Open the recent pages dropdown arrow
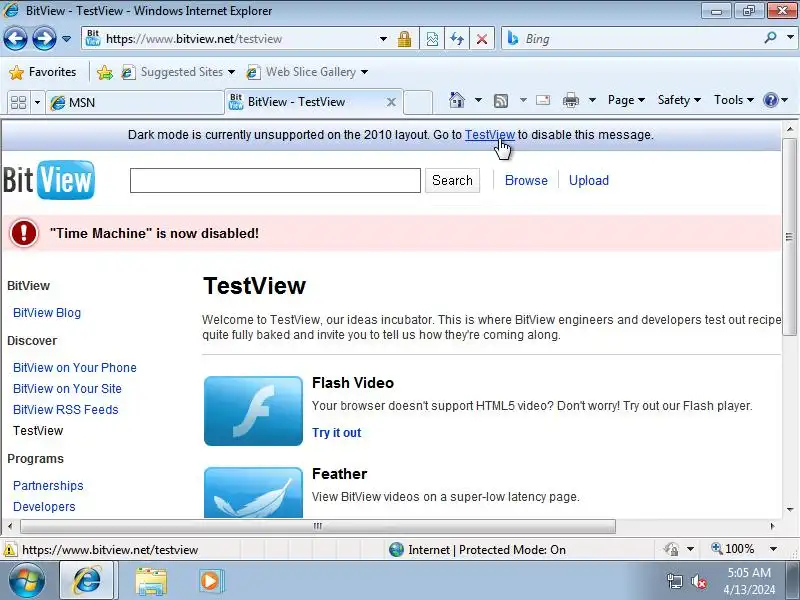Viewport: 800px width, 600px height. coord(66,39)
